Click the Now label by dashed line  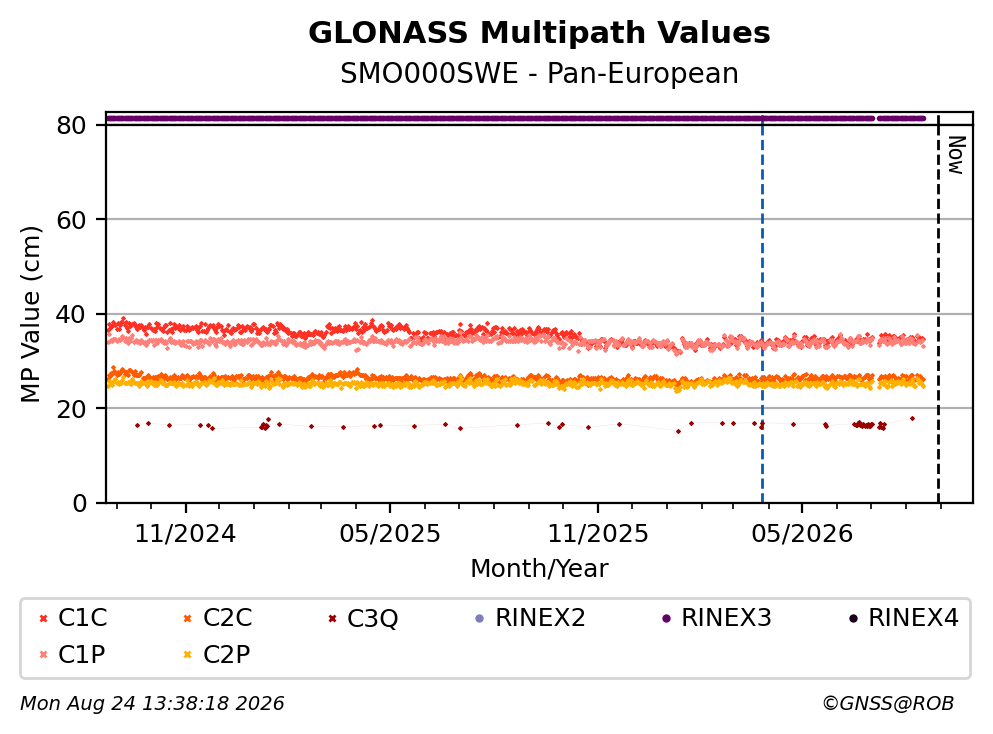pos(956,155)
